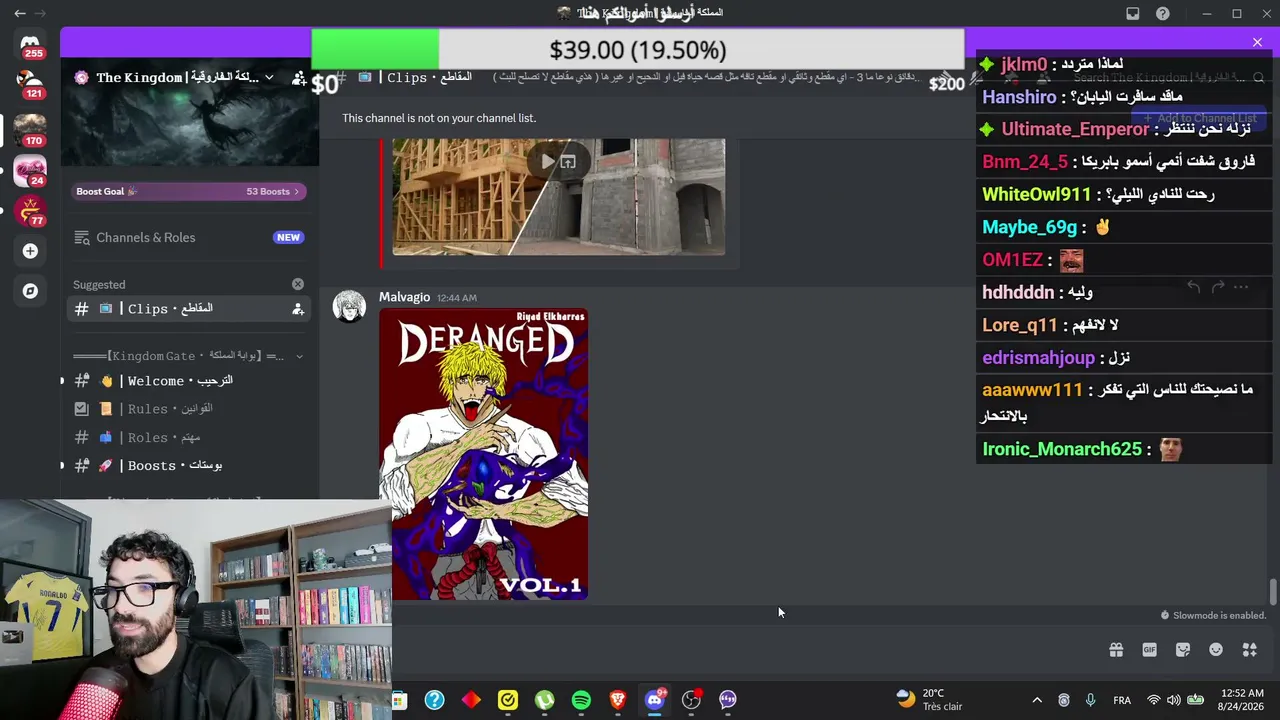The image size is (1280, 720).
Task: Click the Ultimate_Emperor chat username
Action: (1075, 129)
